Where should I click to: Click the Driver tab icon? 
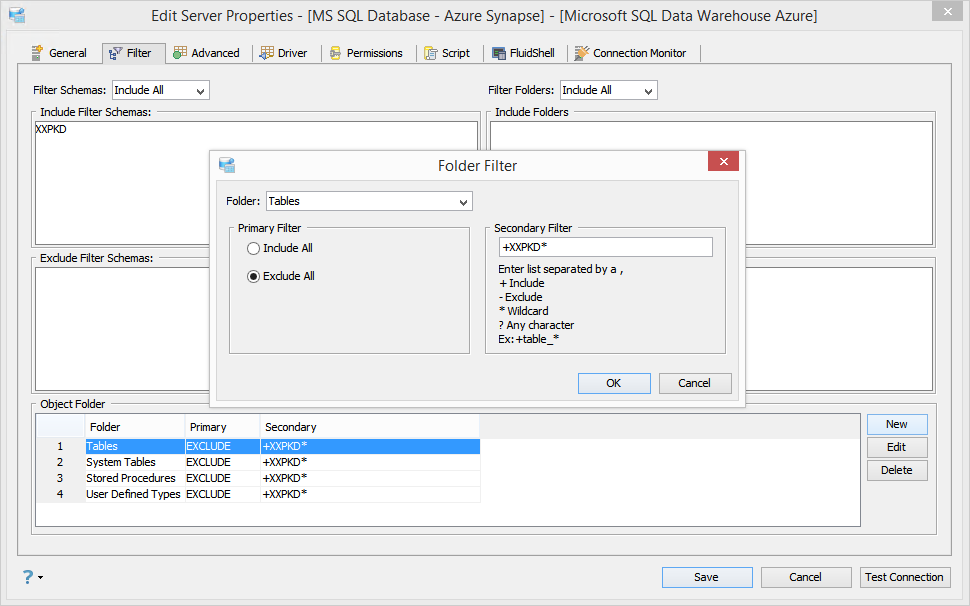click(x=267, y=53)
